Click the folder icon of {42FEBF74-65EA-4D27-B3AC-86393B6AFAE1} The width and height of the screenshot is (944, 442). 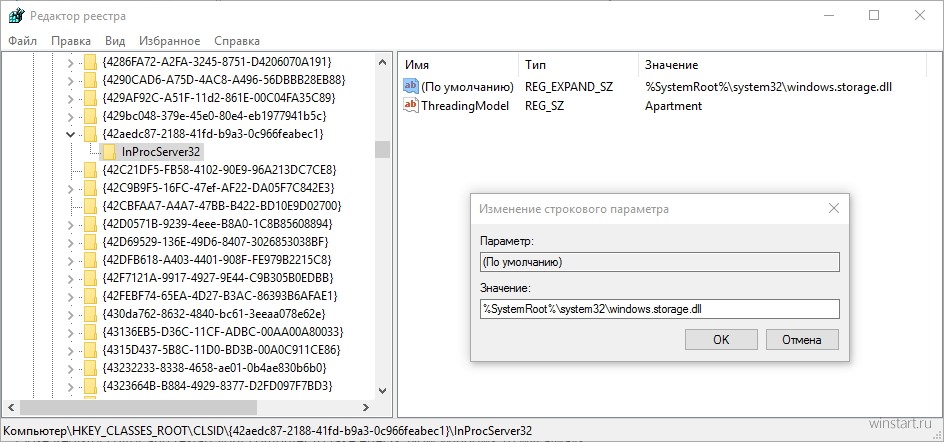pos(90,296)
